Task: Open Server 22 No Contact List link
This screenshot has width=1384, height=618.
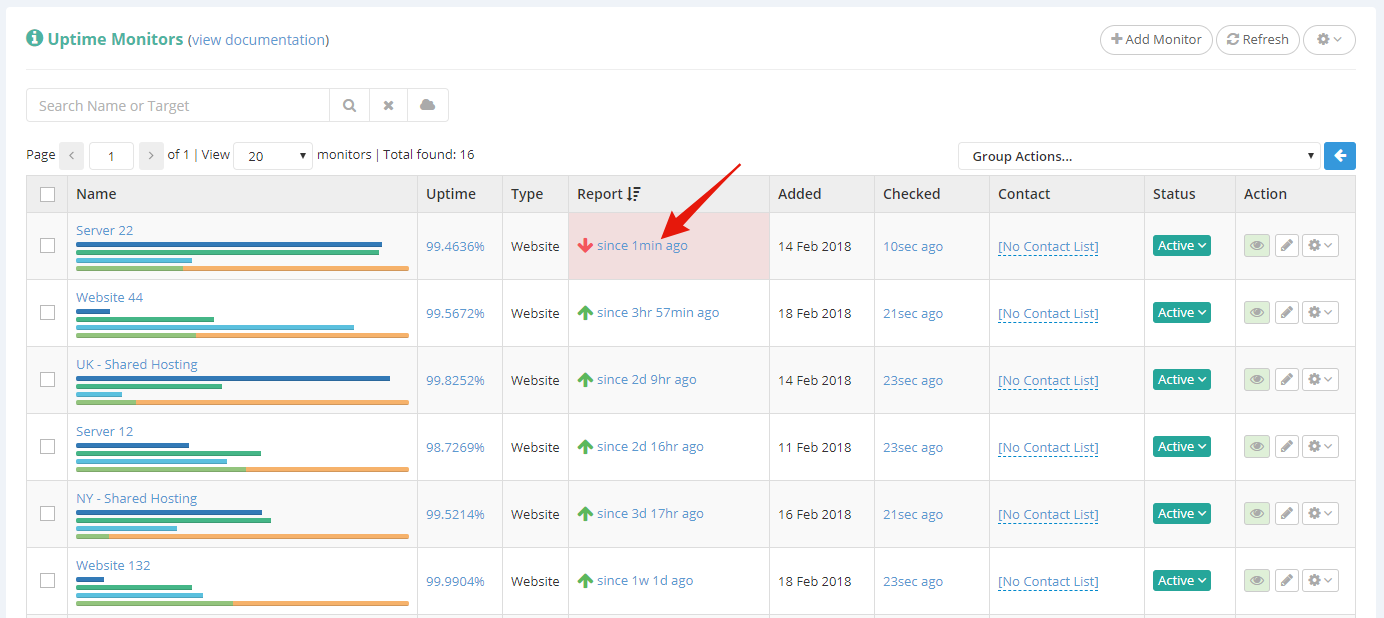Action: [1048, 247]
